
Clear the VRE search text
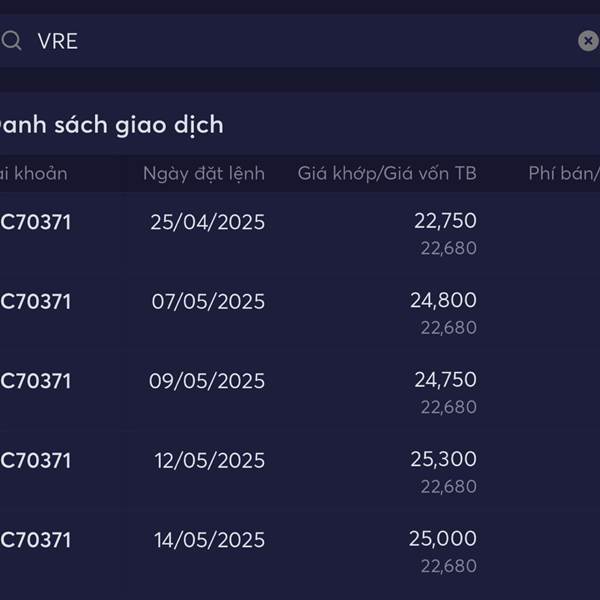tap(589, 41)
